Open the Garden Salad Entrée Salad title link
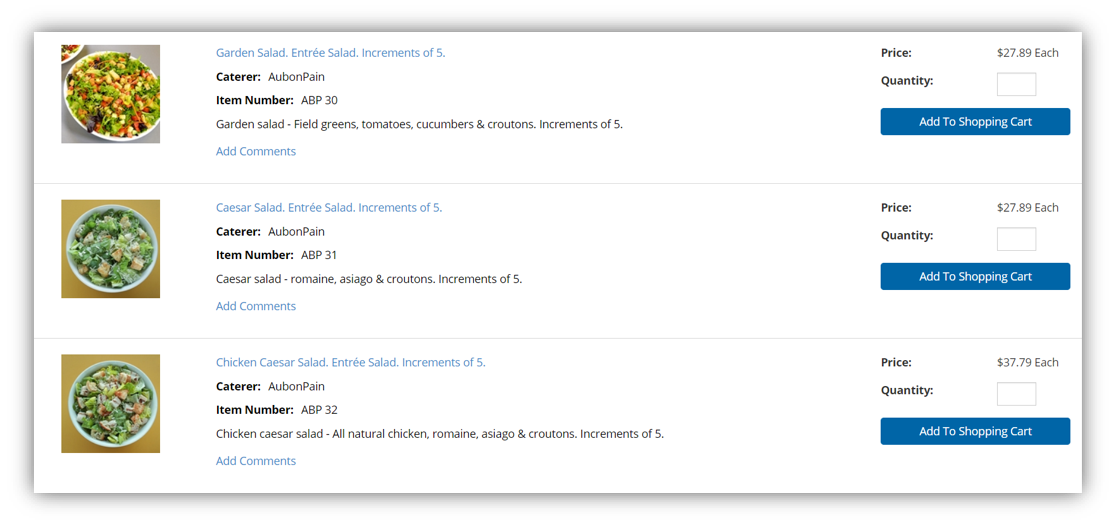 330,52
